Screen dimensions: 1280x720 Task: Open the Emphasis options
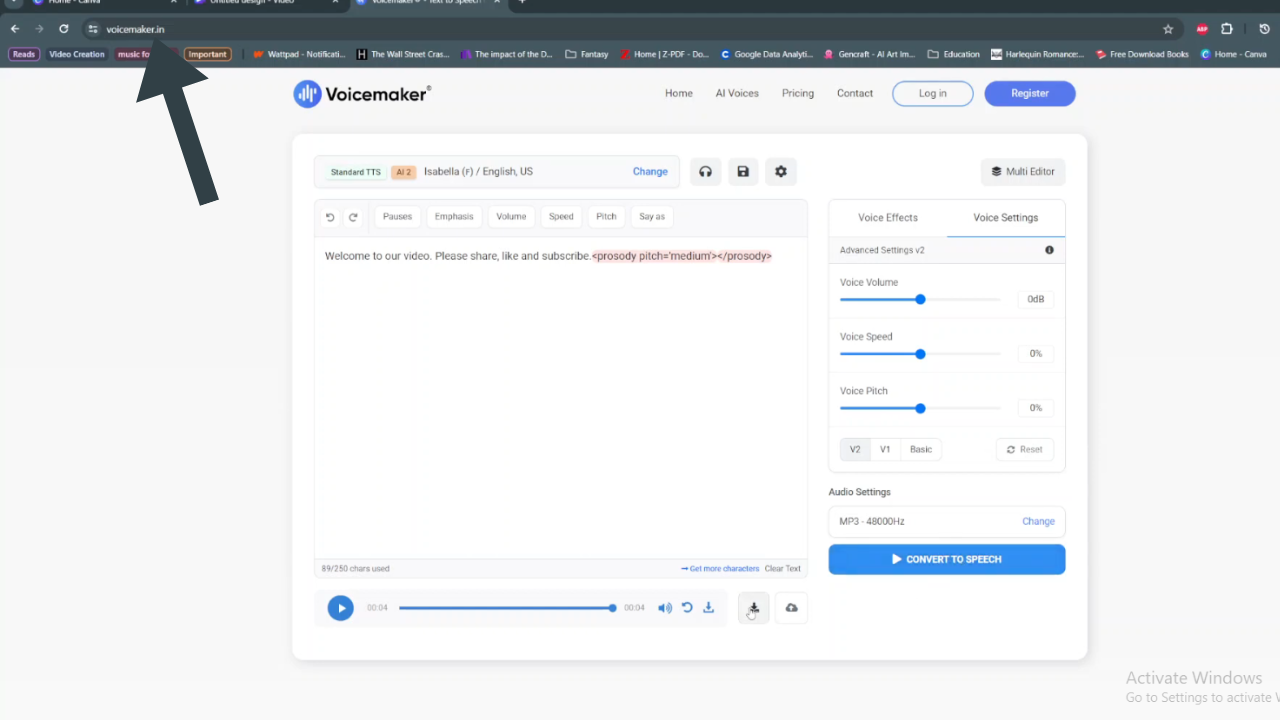coord(454,217)
